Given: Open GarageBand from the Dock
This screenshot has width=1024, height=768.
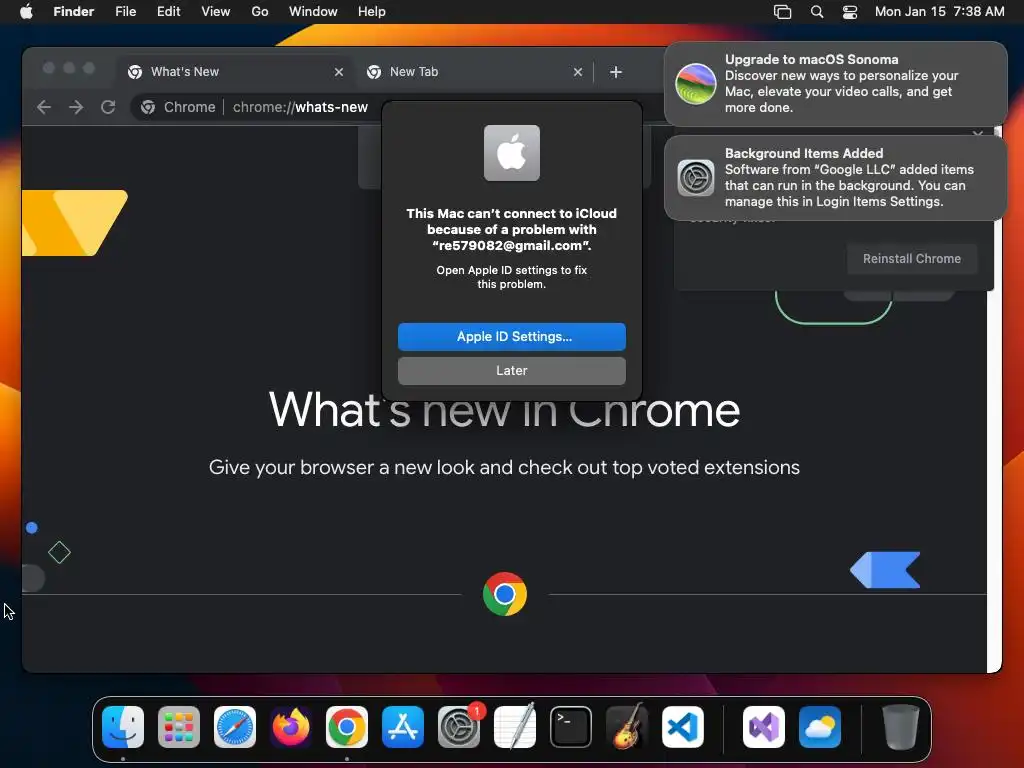Looking at the screenshot, I should [626, 727].
